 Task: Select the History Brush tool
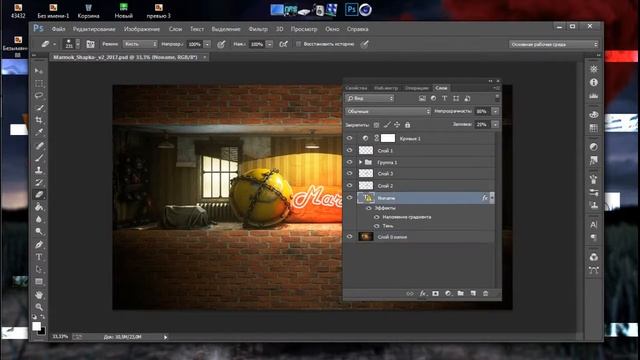click(39, 182)
